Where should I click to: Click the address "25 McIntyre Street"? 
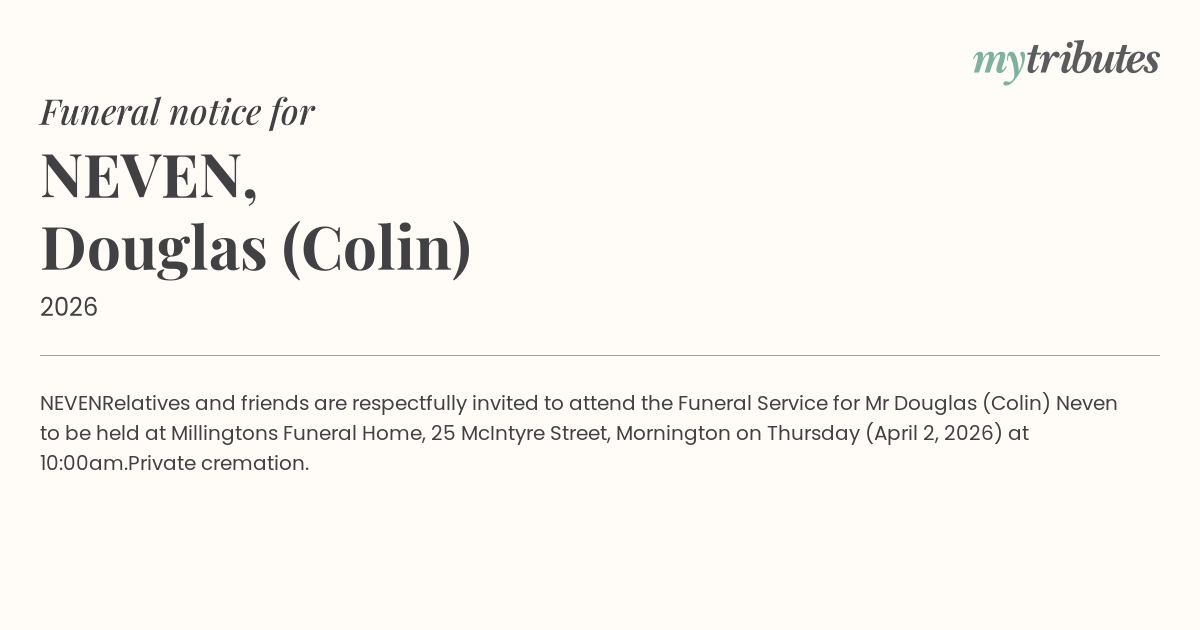pos(518,433)
